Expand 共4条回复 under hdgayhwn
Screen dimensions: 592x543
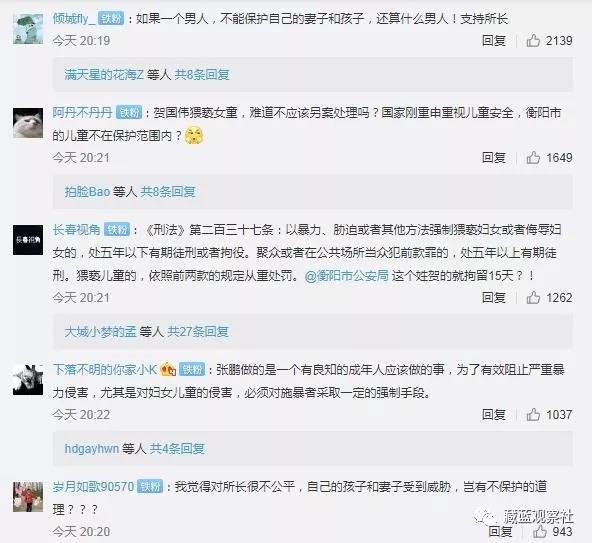(x=177, y=449)
